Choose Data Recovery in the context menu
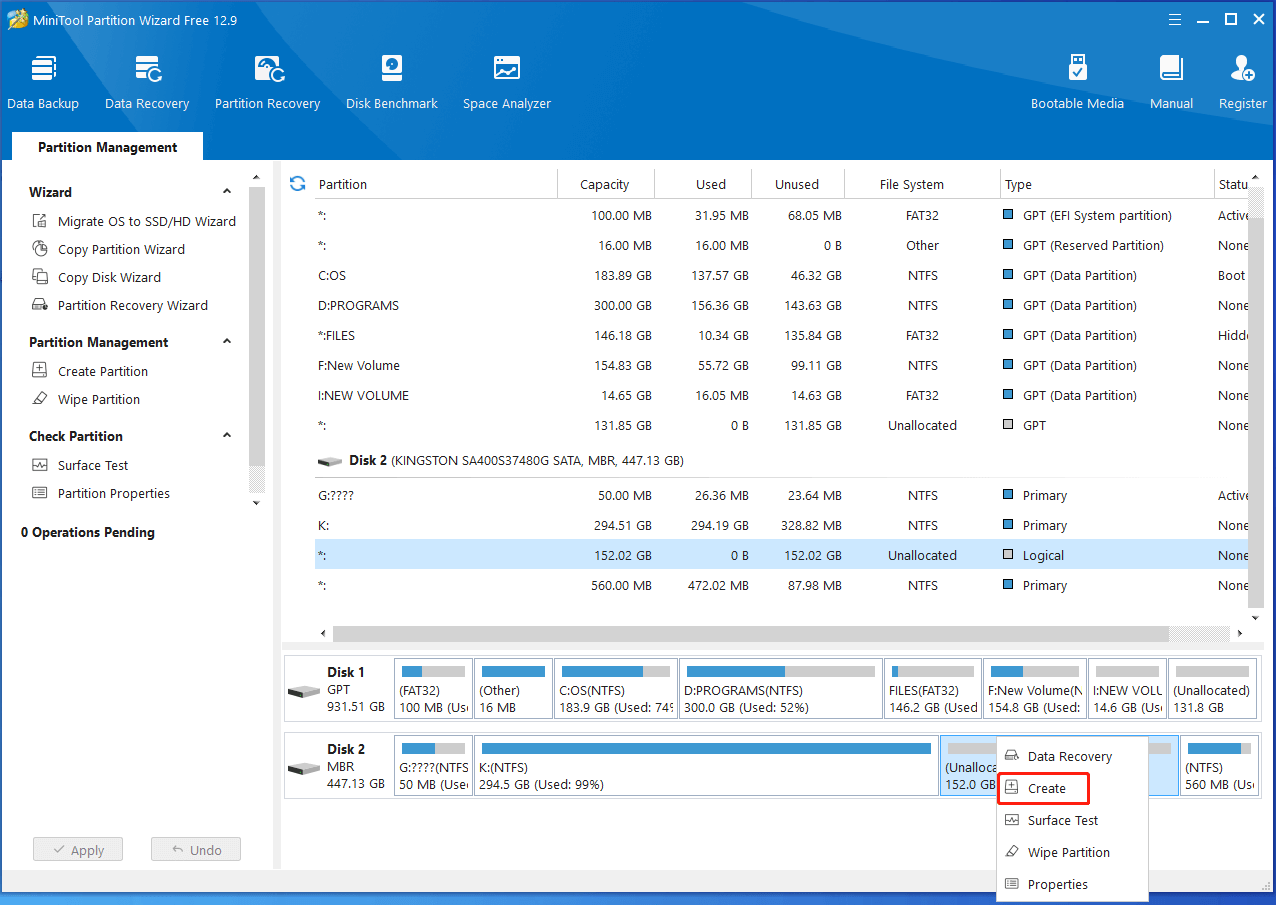The height and width of the screenshot is (905, 1276). pos(1072,756)
